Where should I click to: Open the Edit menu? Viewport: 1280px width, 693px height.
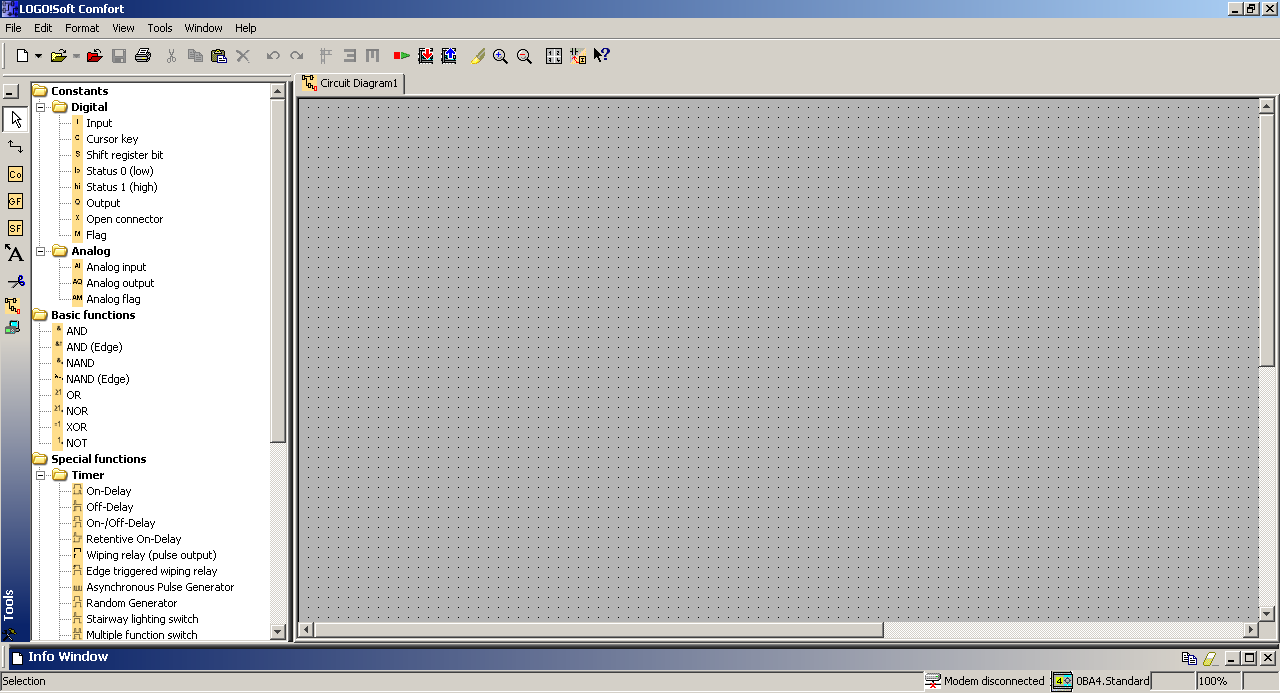pyautogui.click(x=43, y=28)
